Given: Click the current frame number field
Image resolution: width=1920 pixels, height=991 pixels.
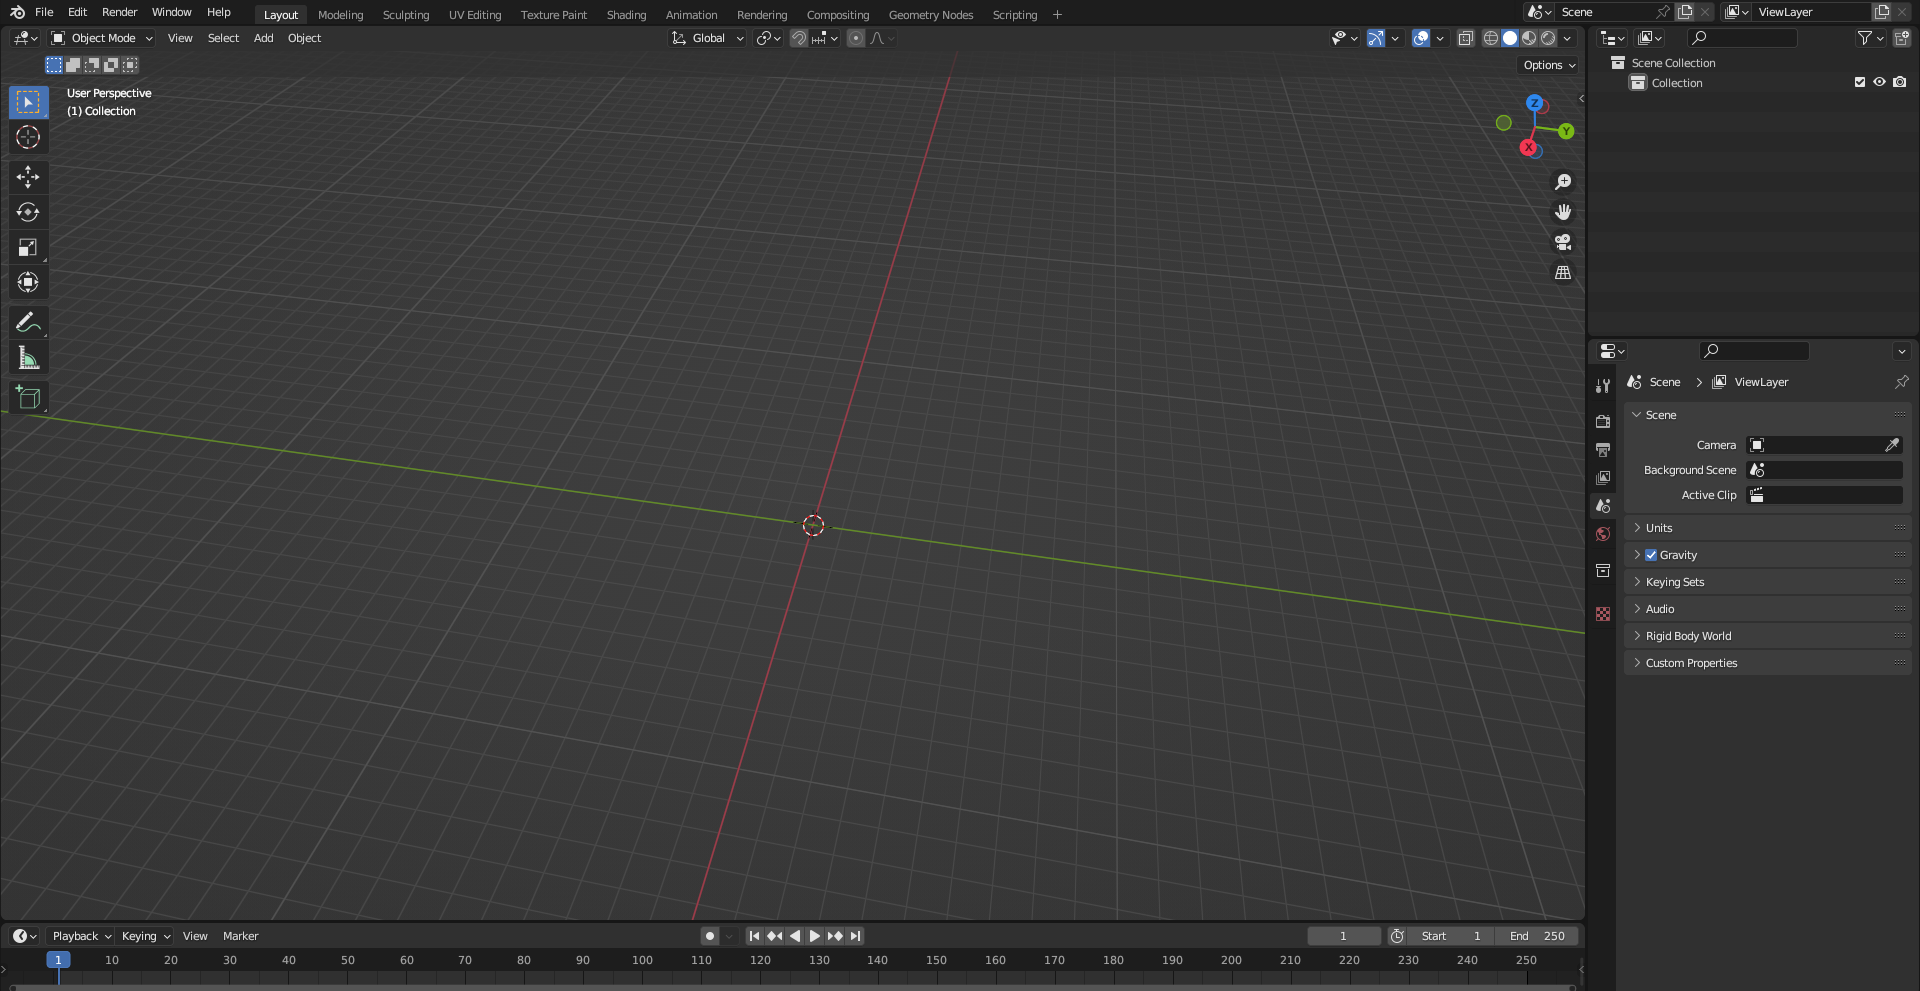Looking at the screenshot, I should pos(1344,936).
